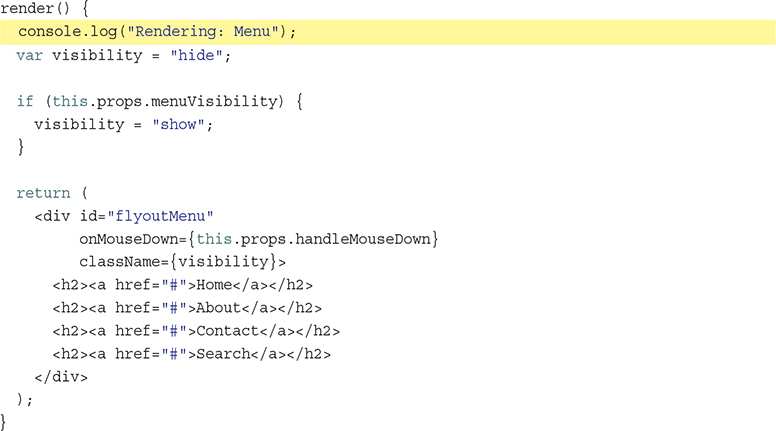Click the var keyword

29,56
